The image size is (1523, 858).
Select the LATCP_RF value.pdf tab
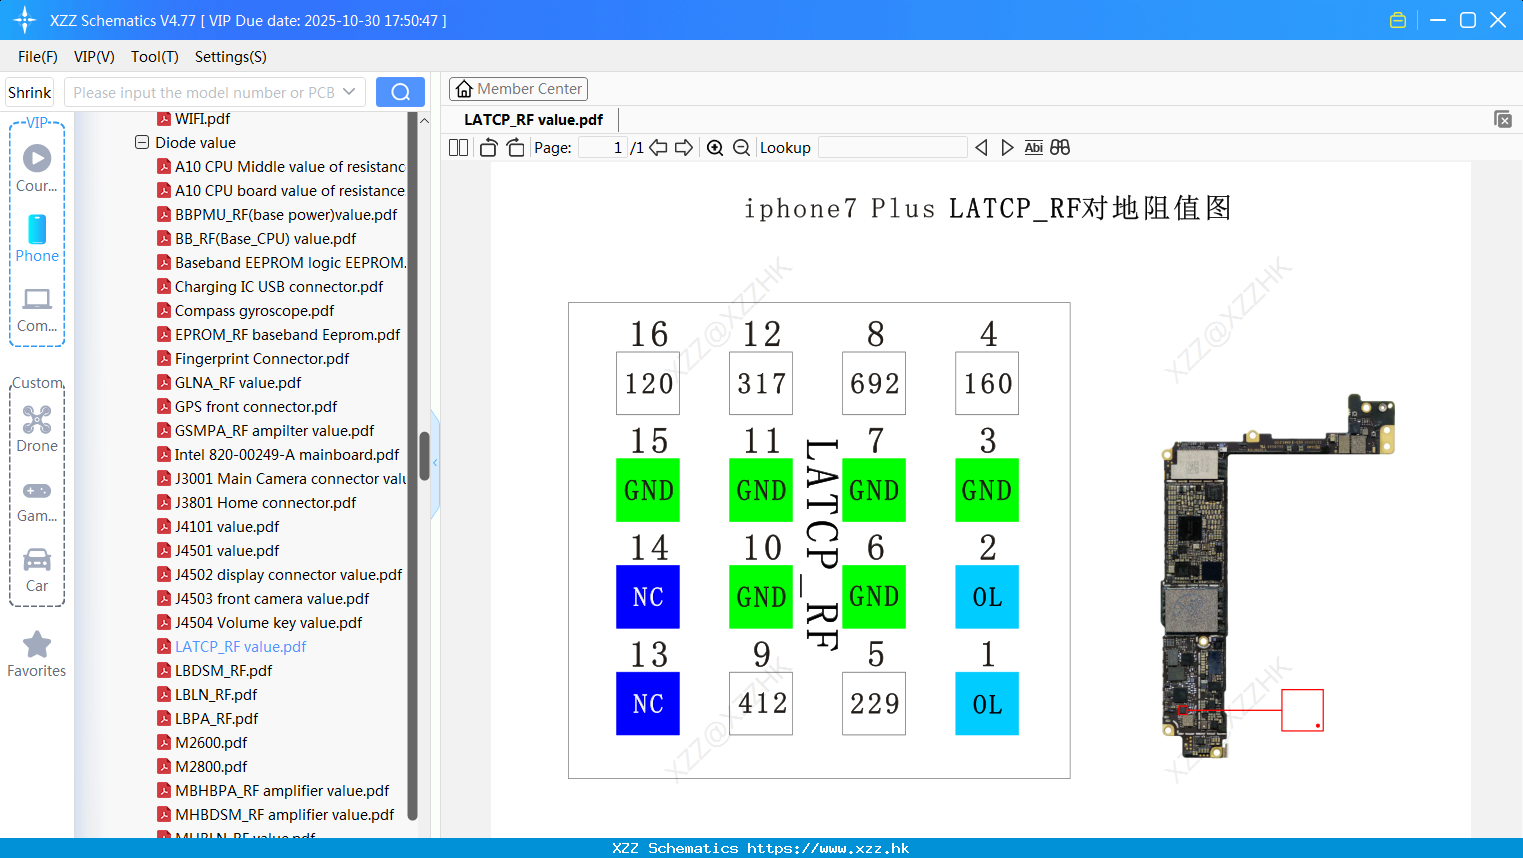[x=533, y=119]
